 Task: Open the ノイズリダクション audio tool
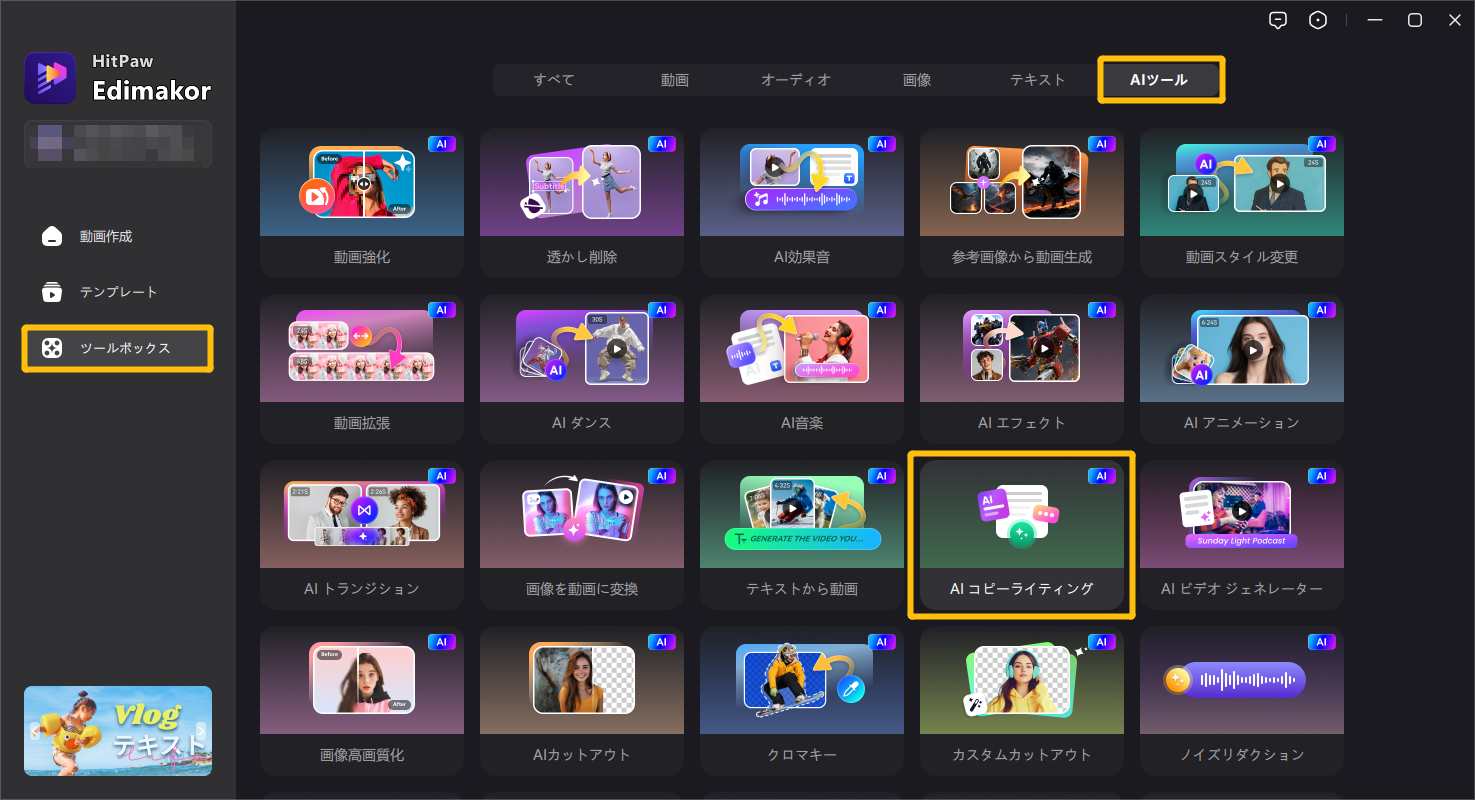tap(1241, 701)
